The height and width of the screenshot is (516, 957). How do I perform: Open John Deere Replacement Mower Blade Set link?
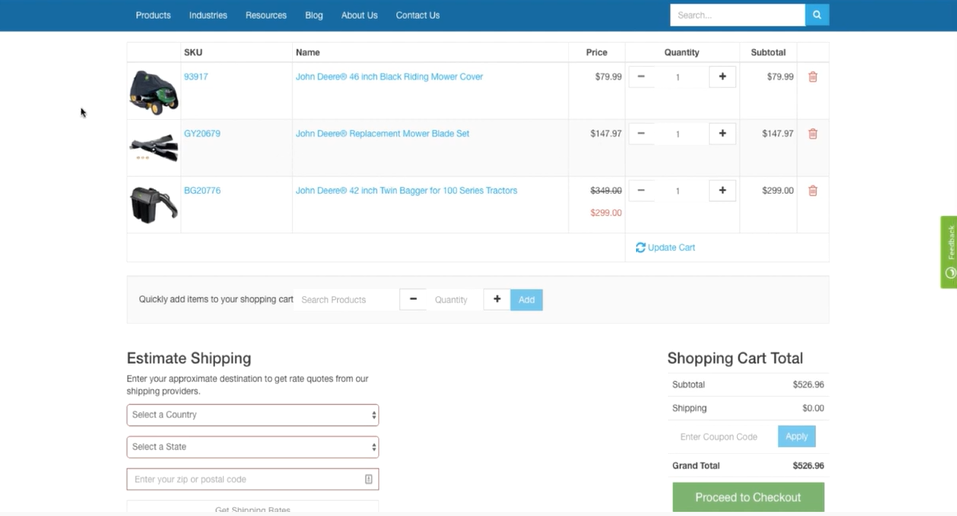click(x=383, y=134)
